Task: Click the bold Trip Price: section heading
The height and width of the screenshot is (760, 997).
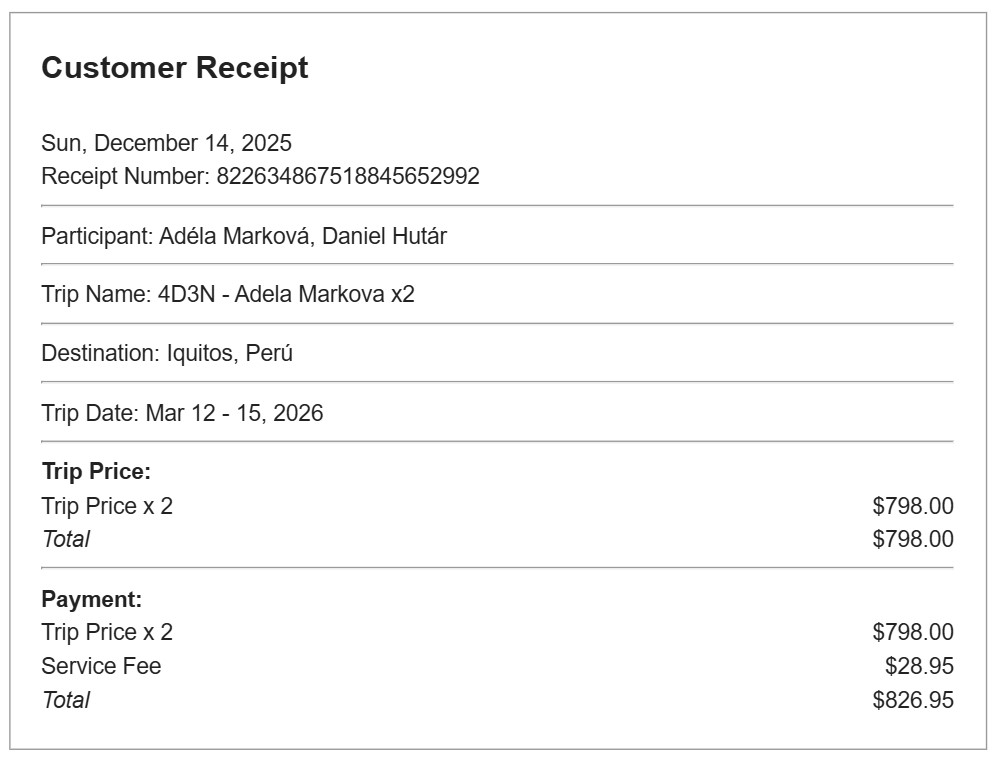Action: pyautogui.click(x=96, y=472)
